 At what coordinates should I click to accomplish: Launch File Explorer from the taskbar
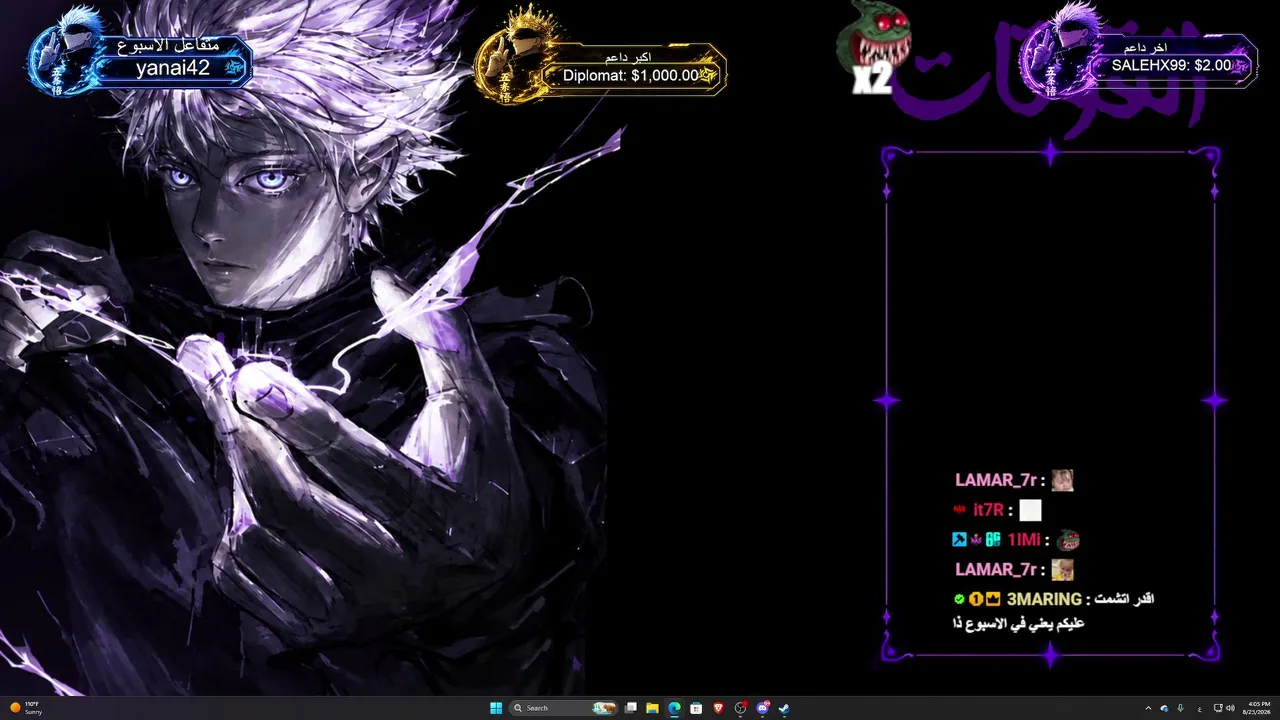point(652,708)
